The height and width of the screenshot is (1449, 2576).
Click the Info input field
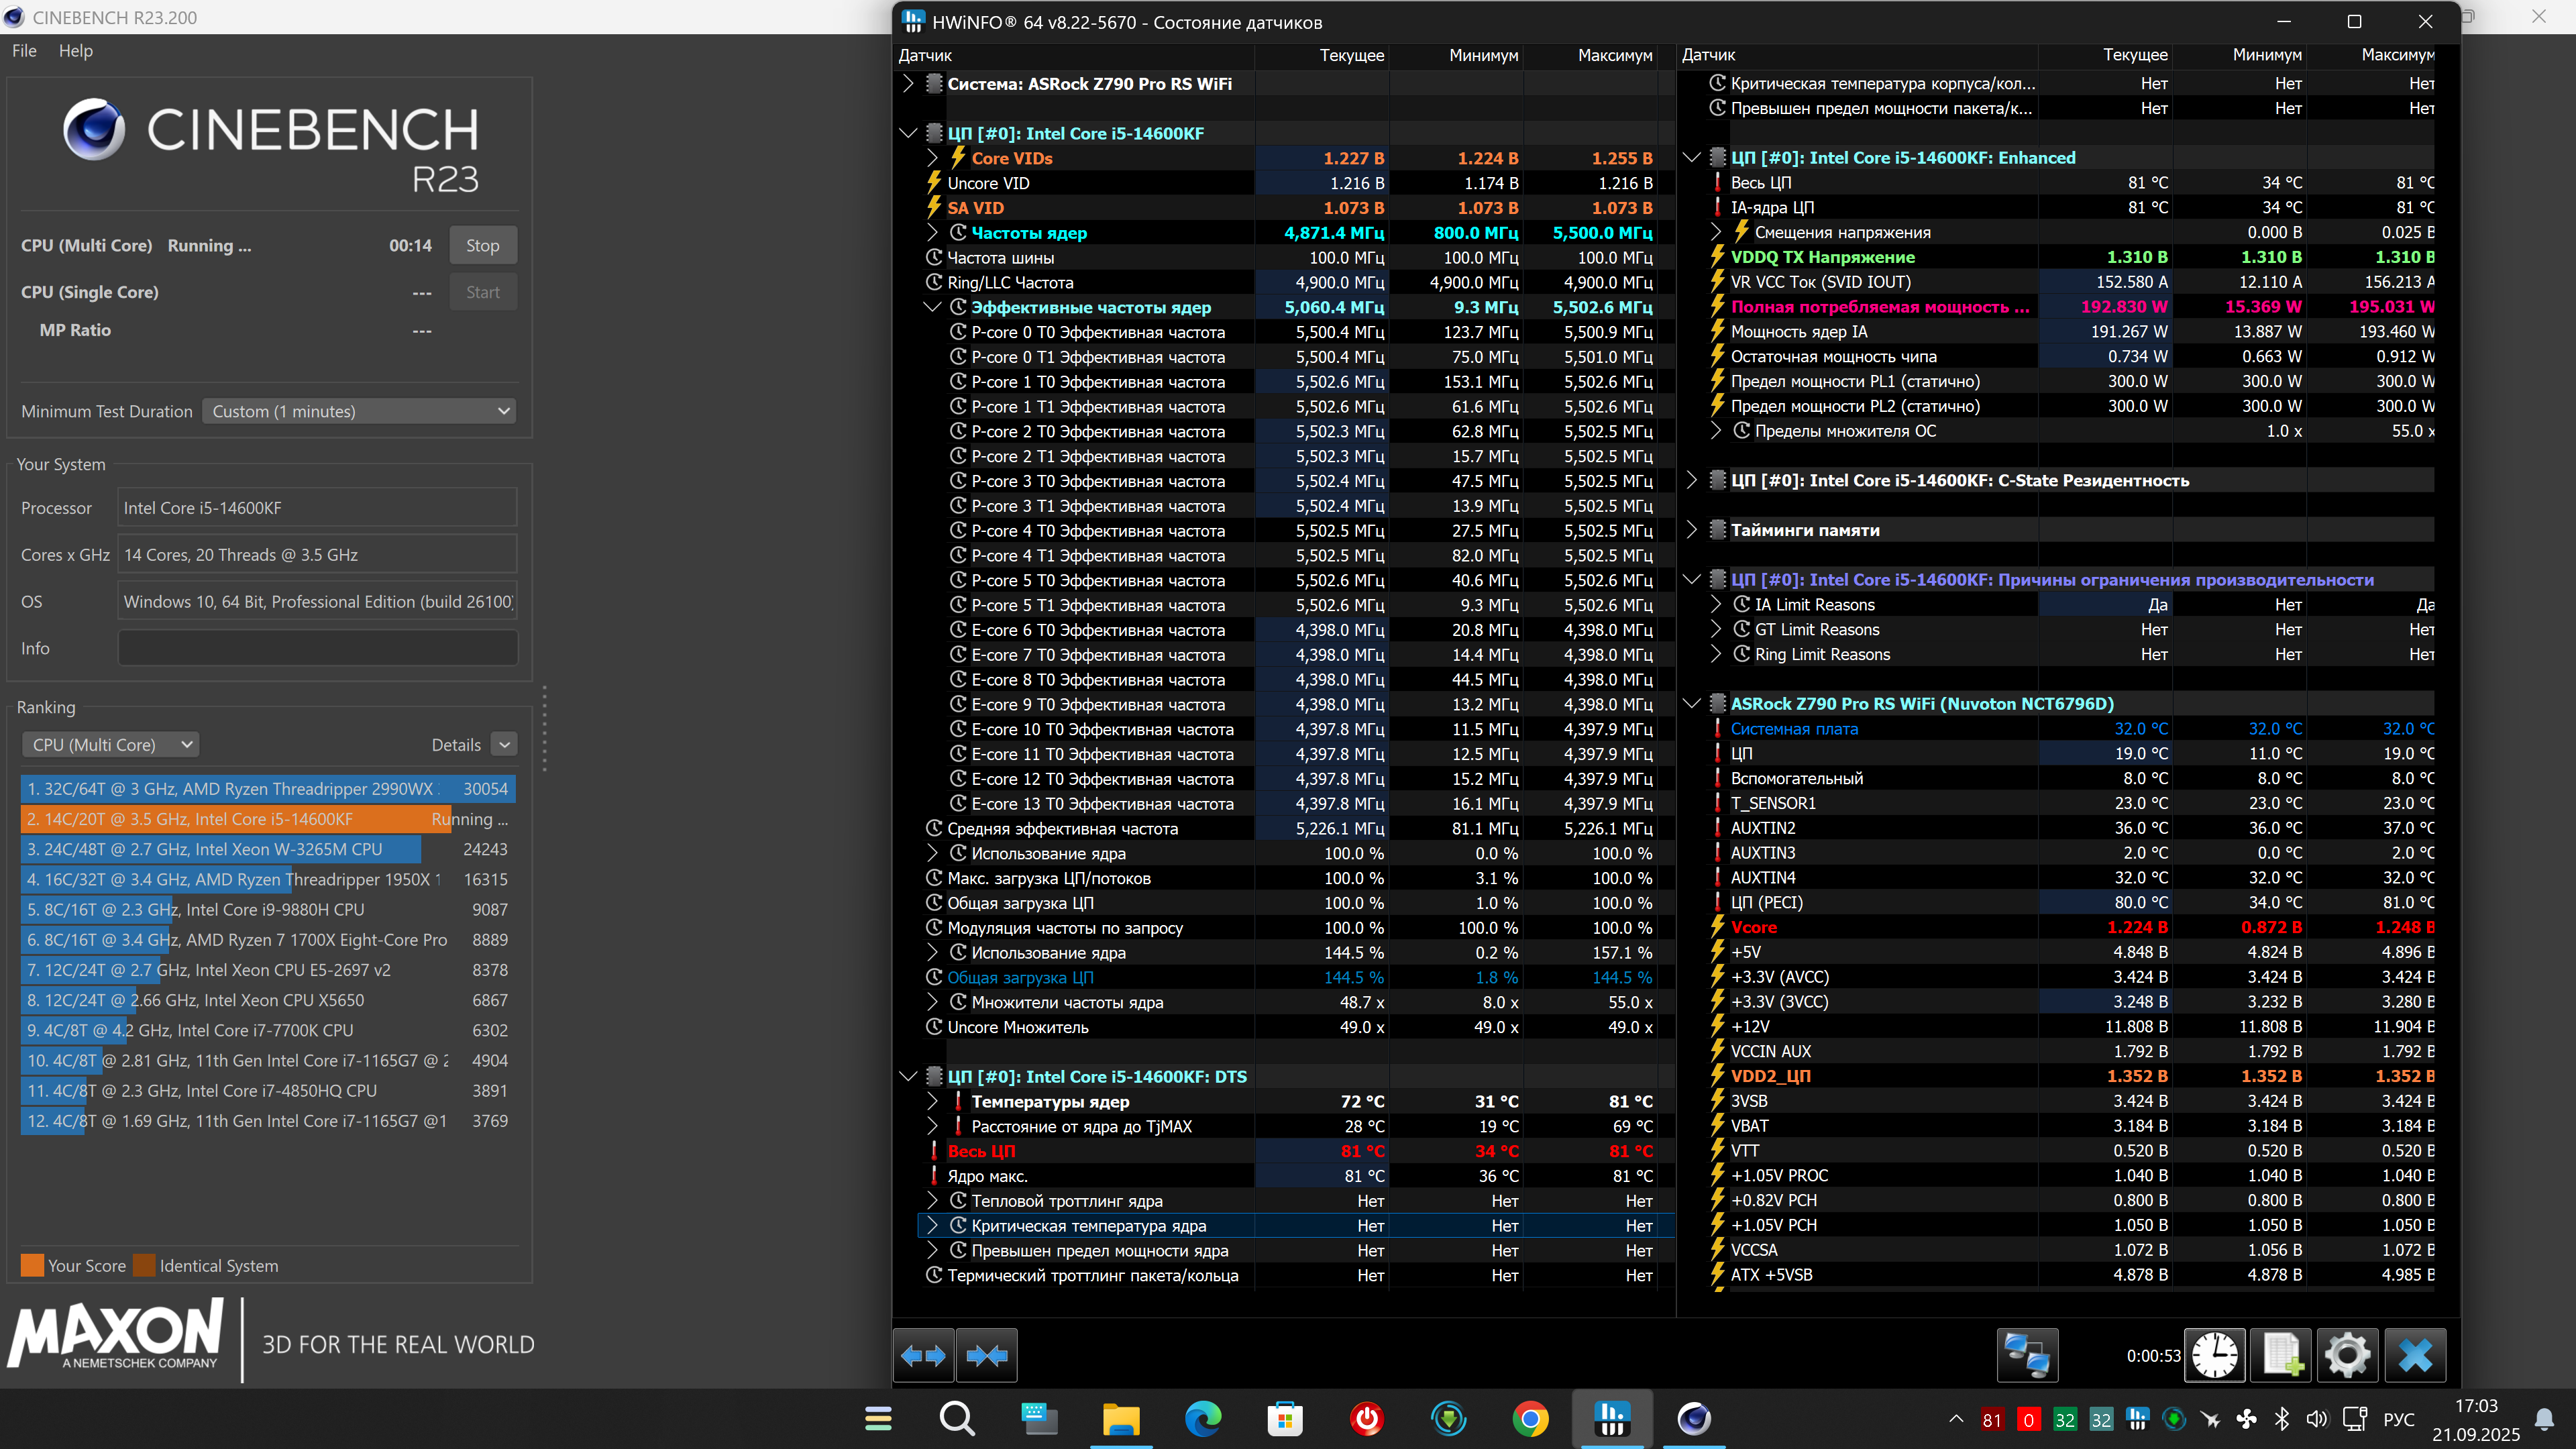tap(317, 648)
